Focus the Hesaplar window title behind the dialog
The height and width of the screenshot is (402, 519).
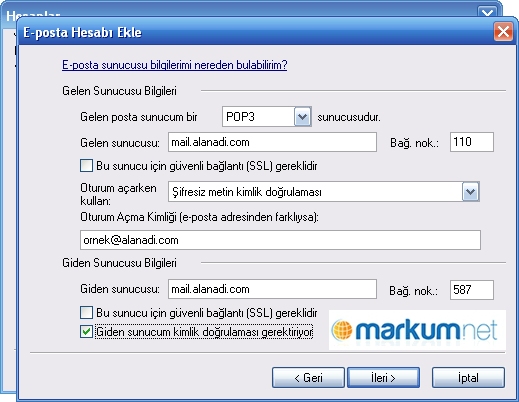(x=33, y=14)
